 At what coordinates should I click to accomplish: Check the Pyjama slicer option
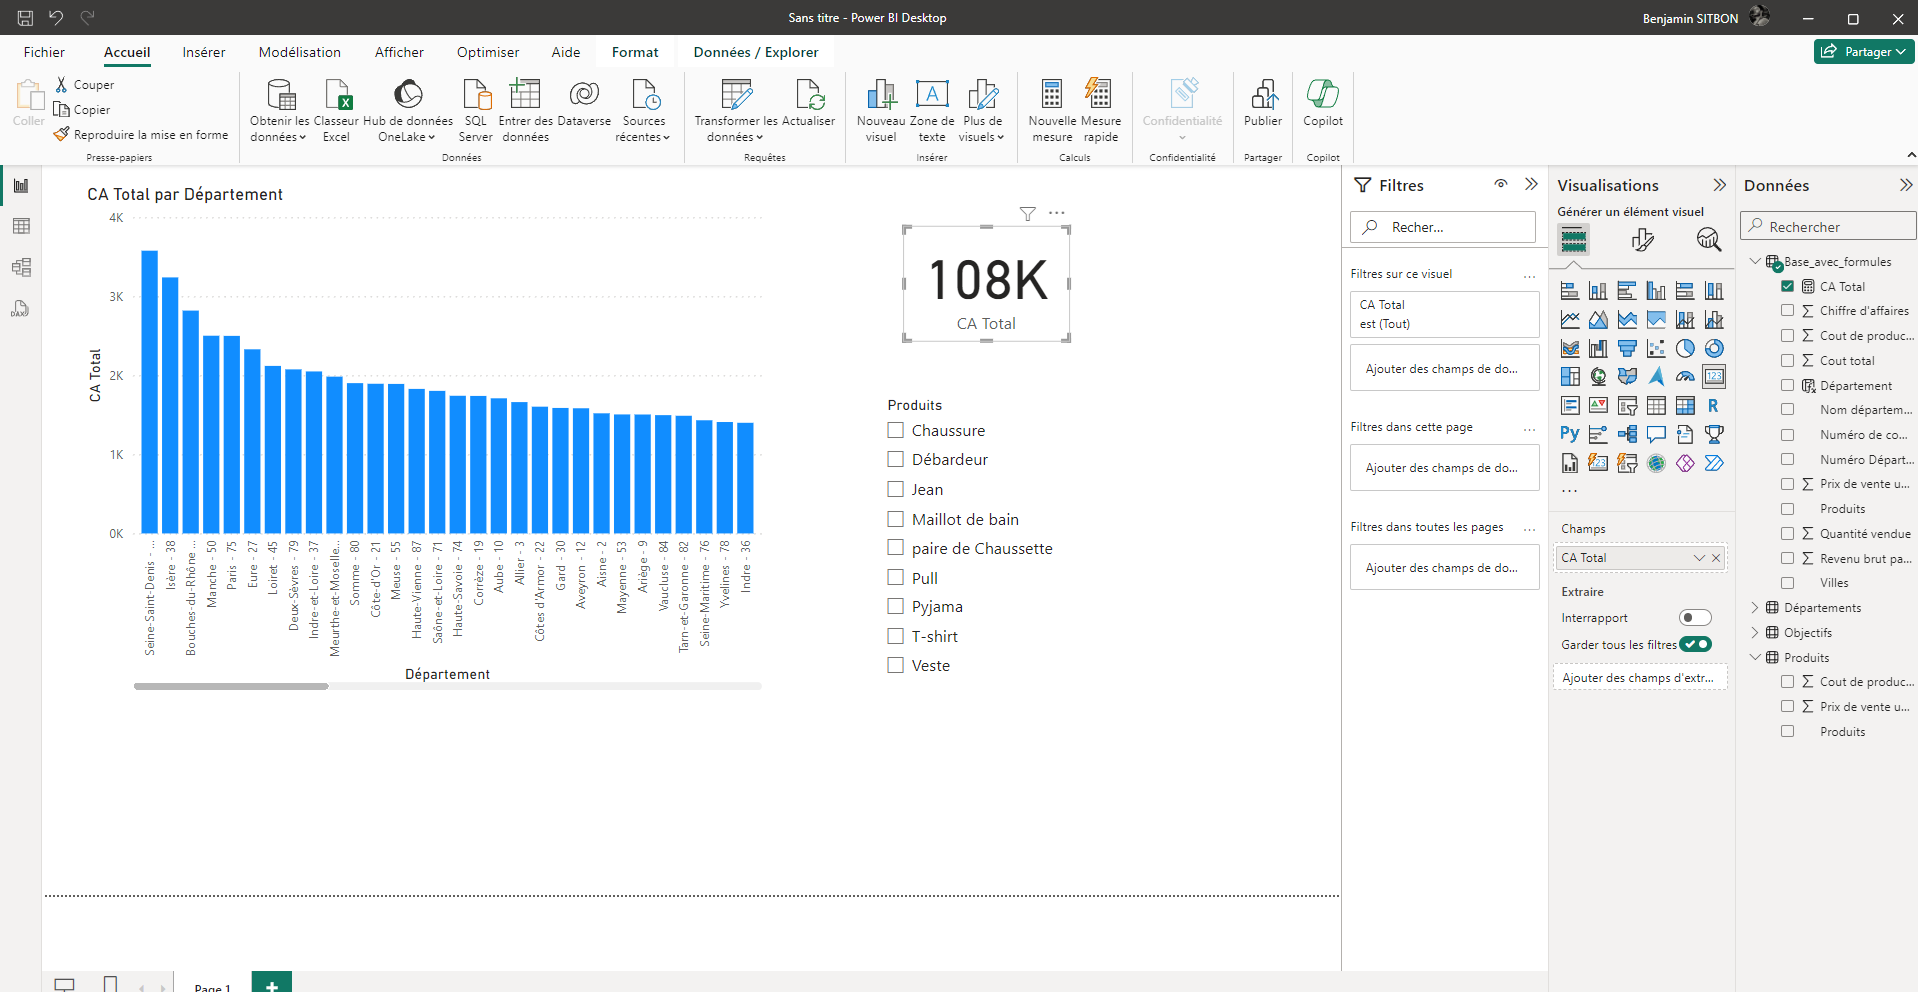pos(896,606)
